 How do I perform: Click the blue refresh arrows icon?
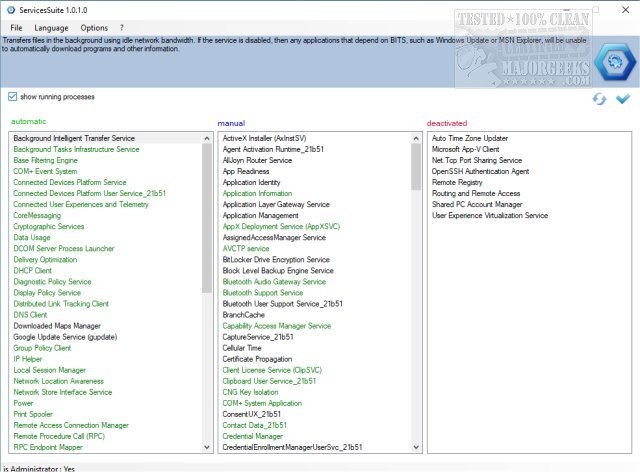(599, 99)
